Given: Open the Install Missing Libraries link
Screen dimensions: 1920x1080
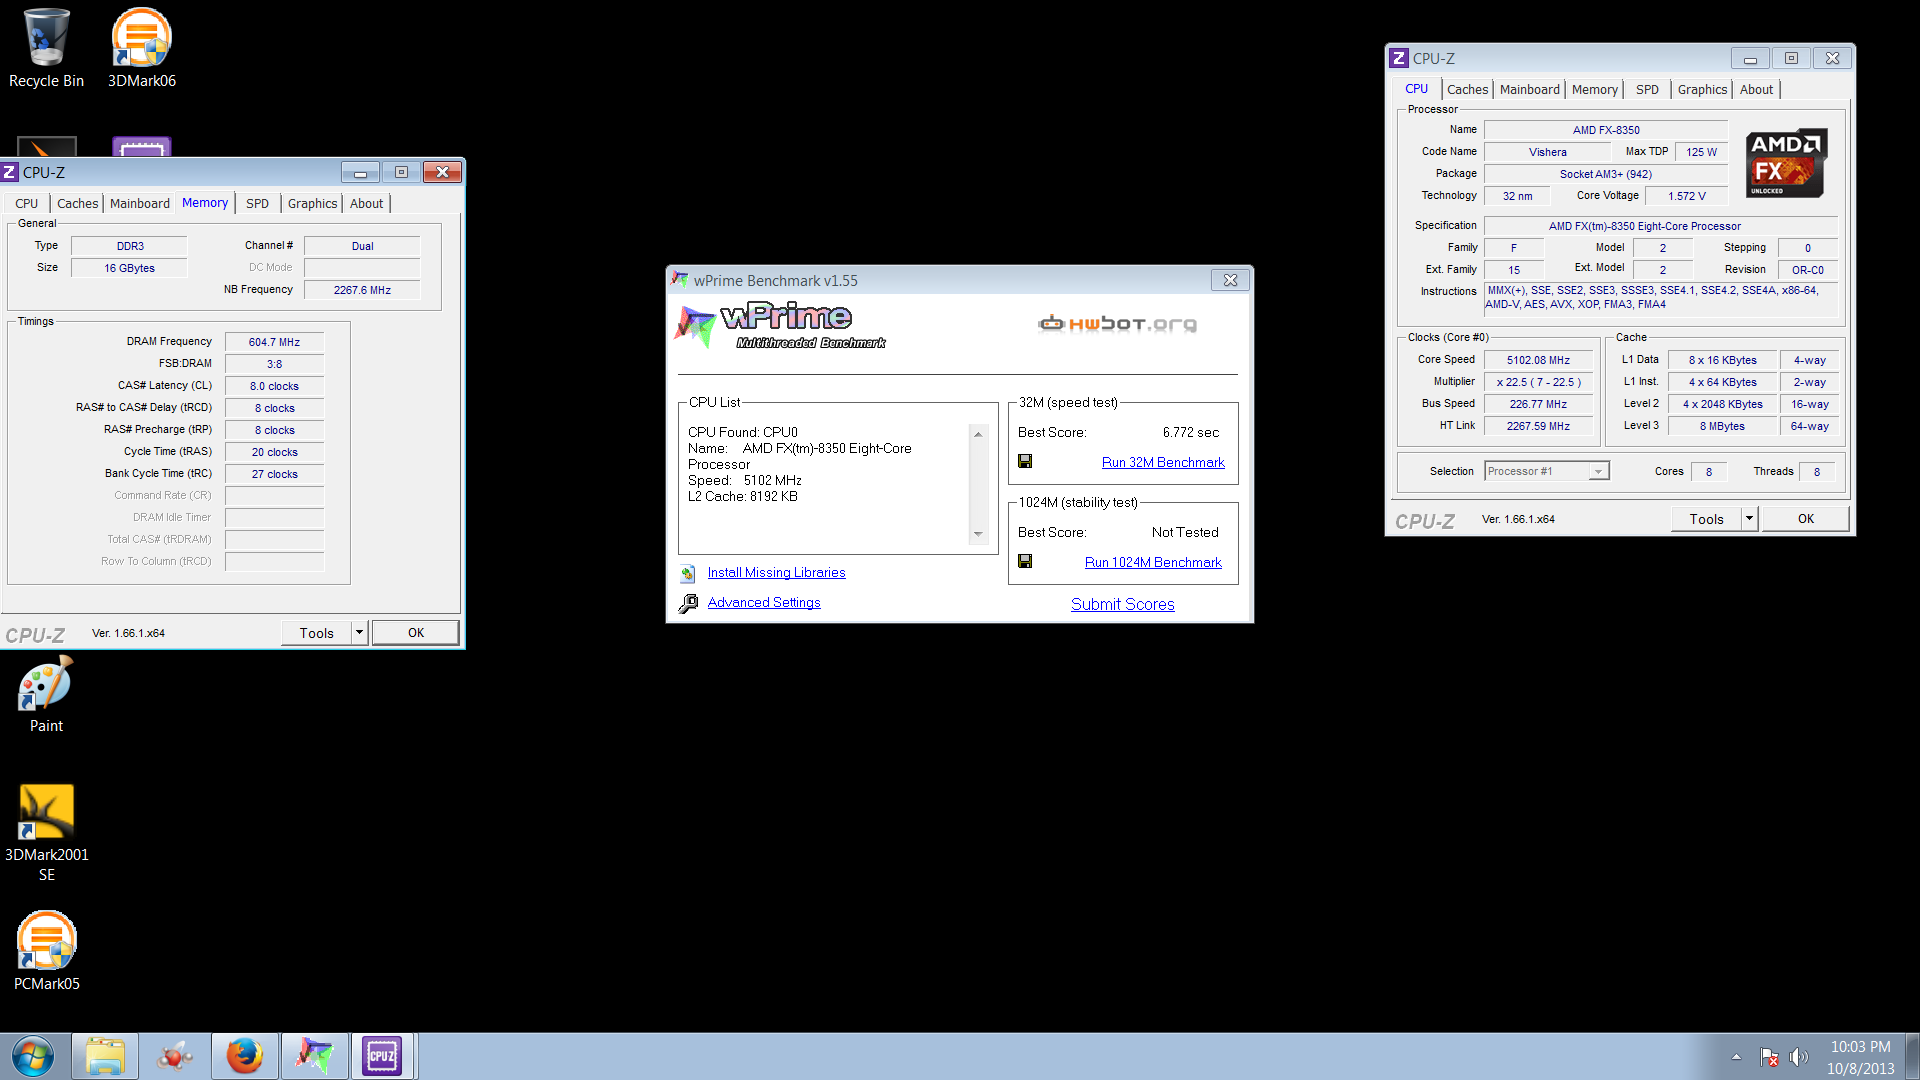Looking at the screenshot, I should coord(776,572).
